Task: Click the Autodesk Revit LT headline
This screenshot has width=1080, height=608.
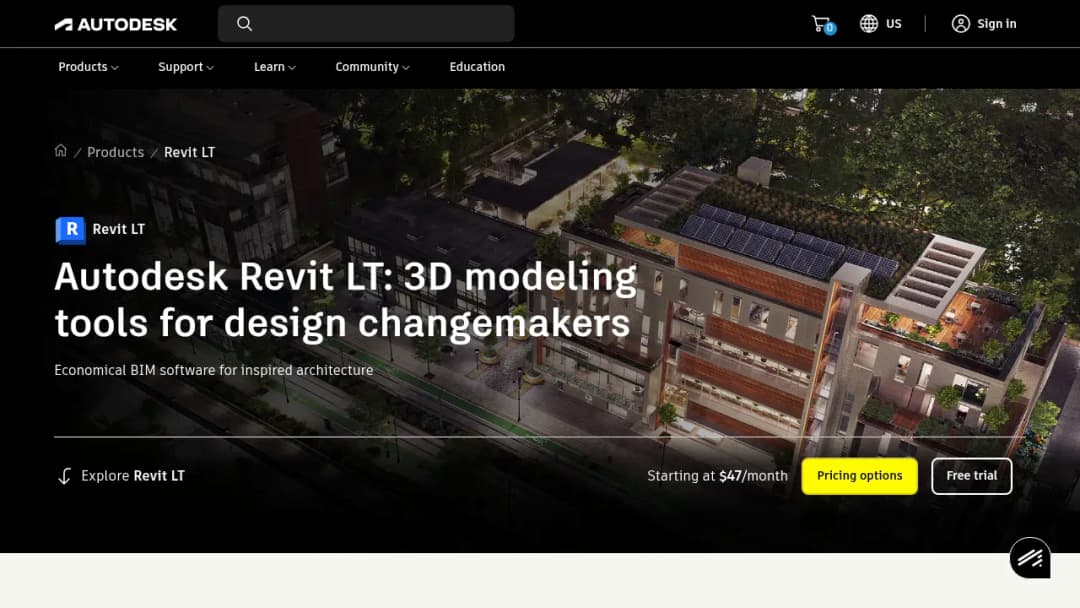Action: click(345, 300)
